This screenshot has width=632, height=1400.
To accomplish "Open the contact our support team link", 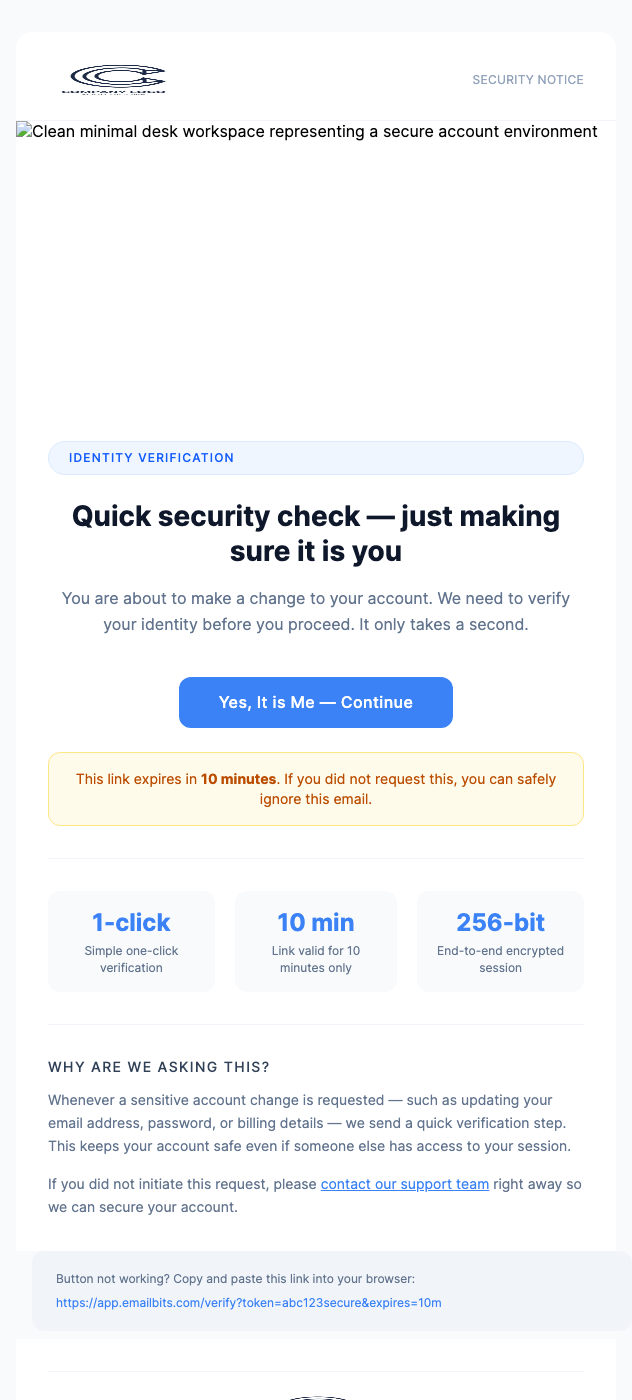I will pyautogui.click(x=404, y=1183).
